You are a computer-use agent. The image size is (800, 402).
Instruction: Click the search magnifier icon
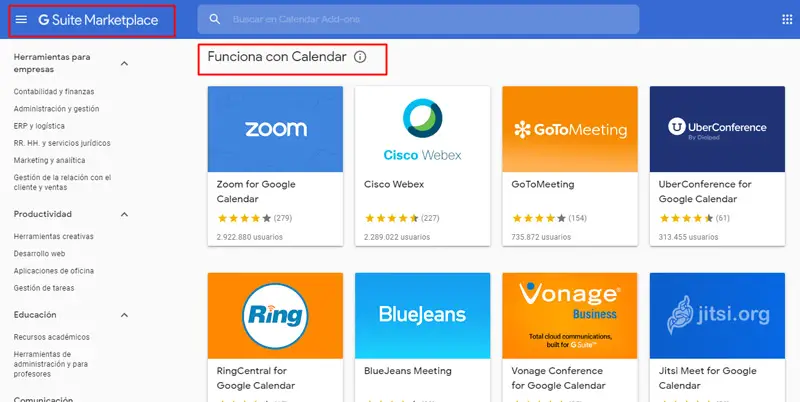tap(215, 20)
